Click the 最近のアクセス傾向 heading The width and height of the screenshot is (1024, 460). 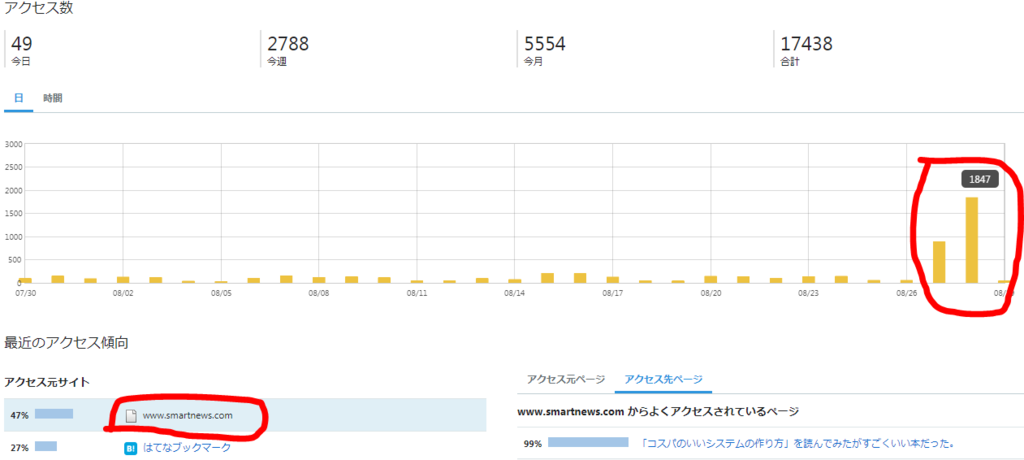[66, 342]
